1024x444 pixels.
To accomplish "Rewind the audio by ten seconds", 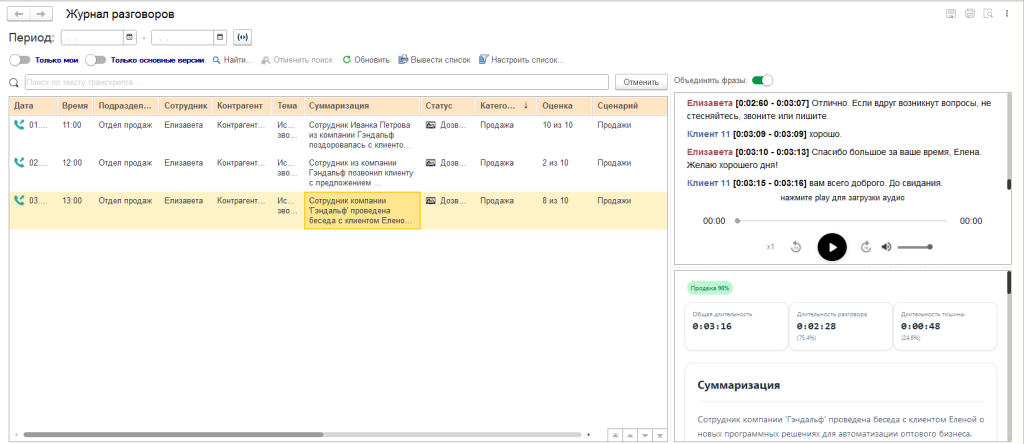I will click(x=796, y=247).
